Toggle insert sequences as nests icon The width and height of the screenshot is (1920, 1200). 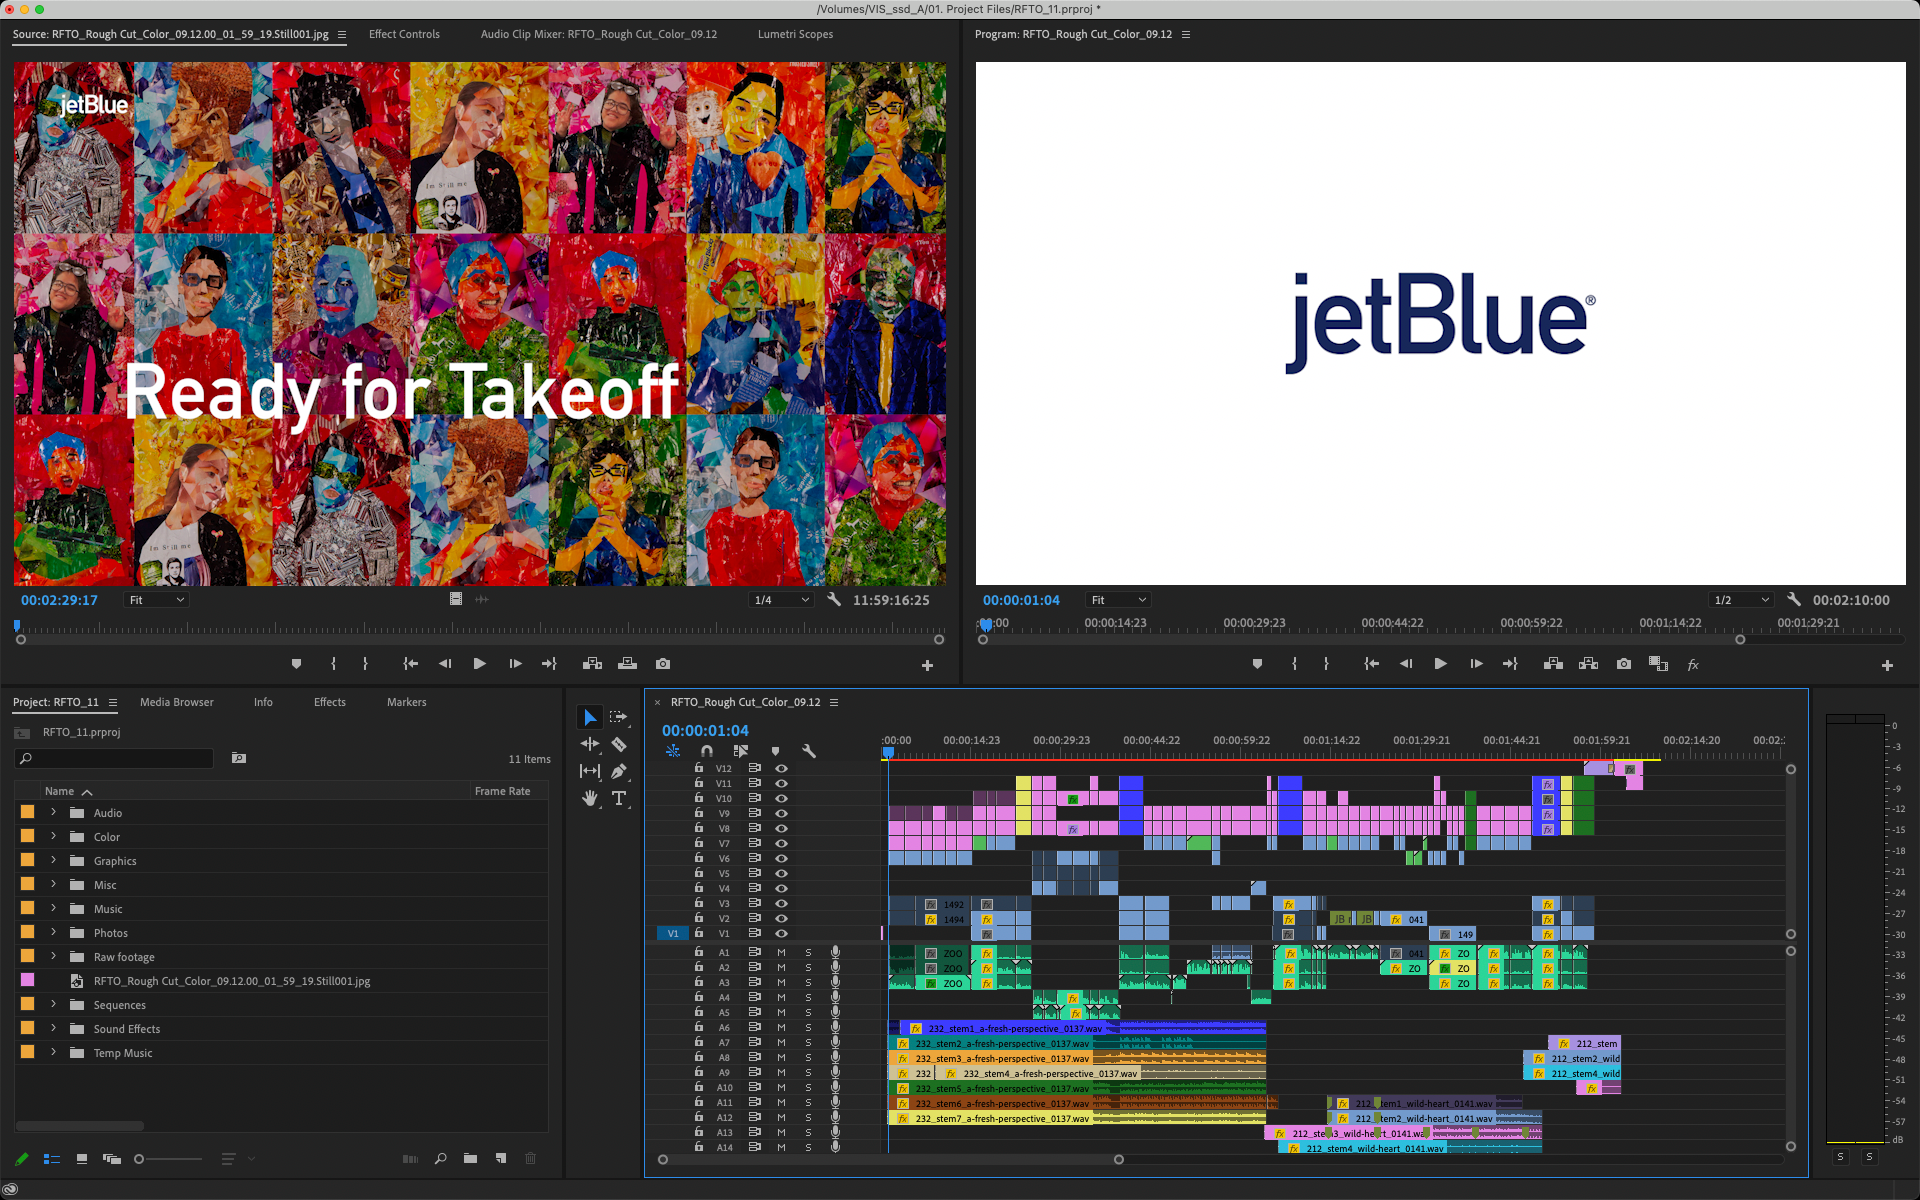tap(673, 751)
